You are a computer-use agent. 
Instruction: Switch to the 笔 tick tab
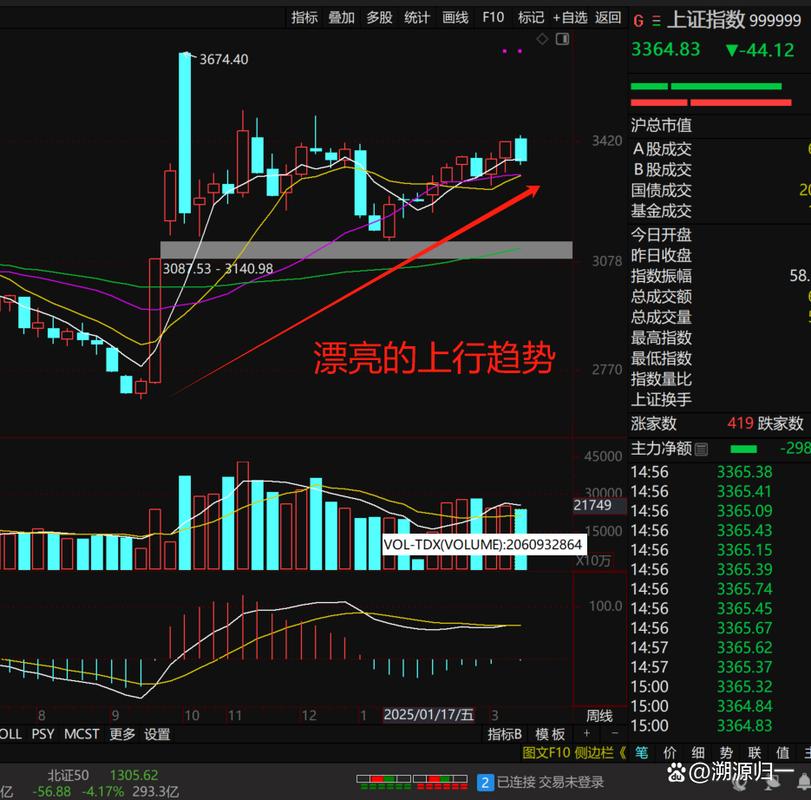(641, 753)
